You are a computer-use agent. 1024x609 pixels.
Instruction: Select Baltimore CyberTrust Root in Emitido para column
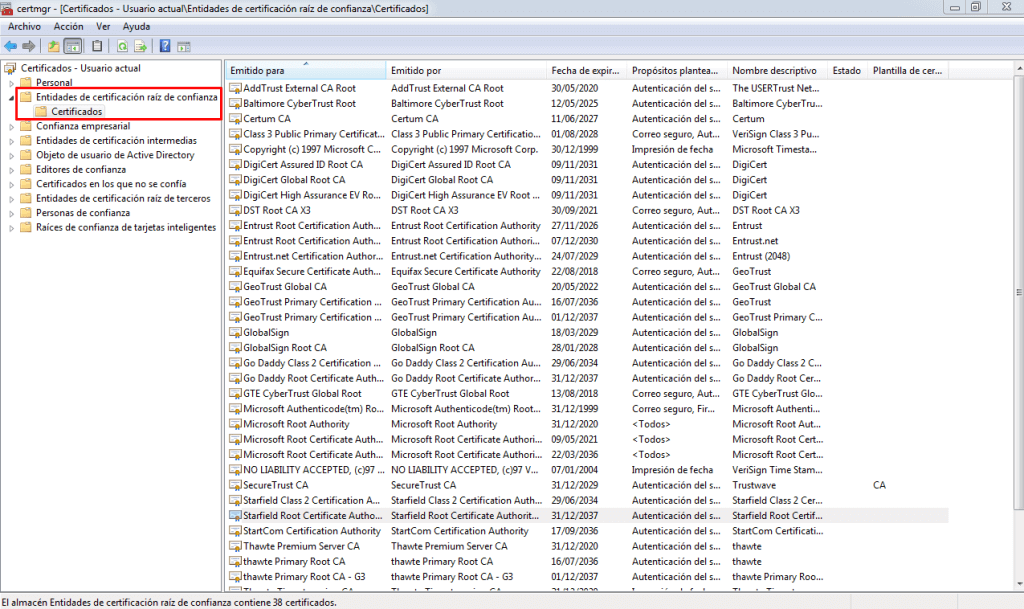click(x=299, y=103)
